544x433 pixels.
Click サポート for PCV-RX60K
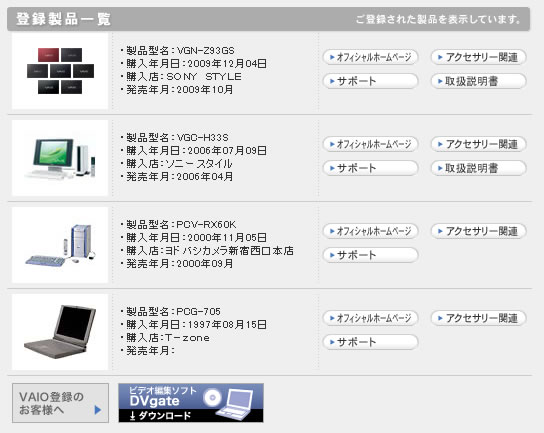click(371, 255)
